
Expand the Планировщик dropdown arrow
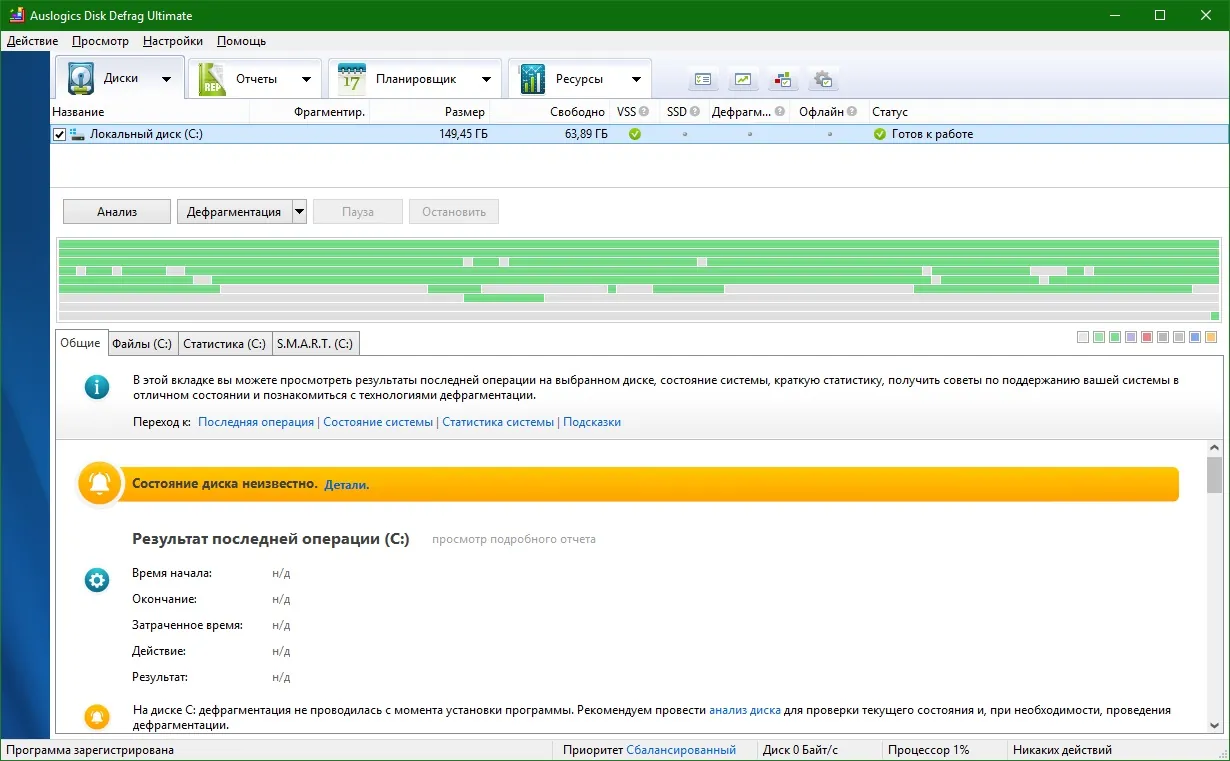click(487, 79)
